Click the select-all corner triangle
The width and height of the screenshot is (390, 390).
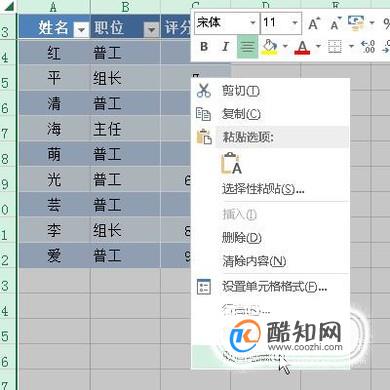pos(8,6)
